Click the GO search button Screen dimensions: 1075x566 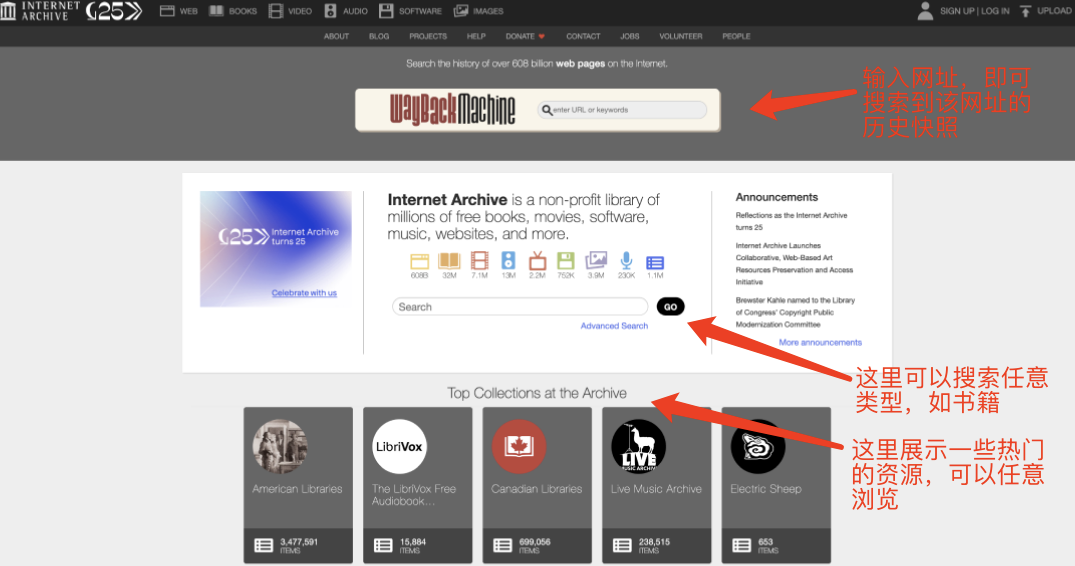tap(671, 306)
